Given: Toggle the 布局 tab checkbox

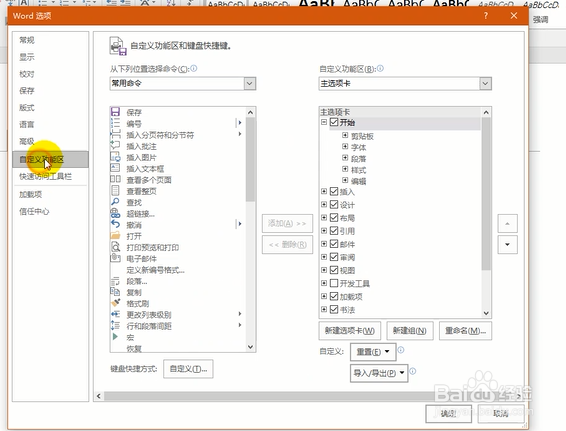Looking at the screenshot, I should 334,218.
